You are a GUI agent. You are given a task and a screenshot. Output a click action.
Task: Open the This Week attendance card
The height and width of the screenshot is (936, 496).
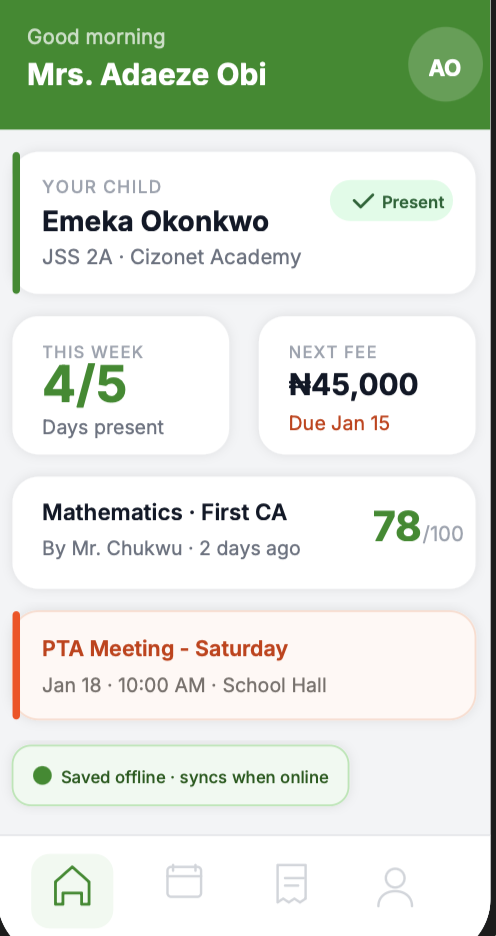point(121,385)
